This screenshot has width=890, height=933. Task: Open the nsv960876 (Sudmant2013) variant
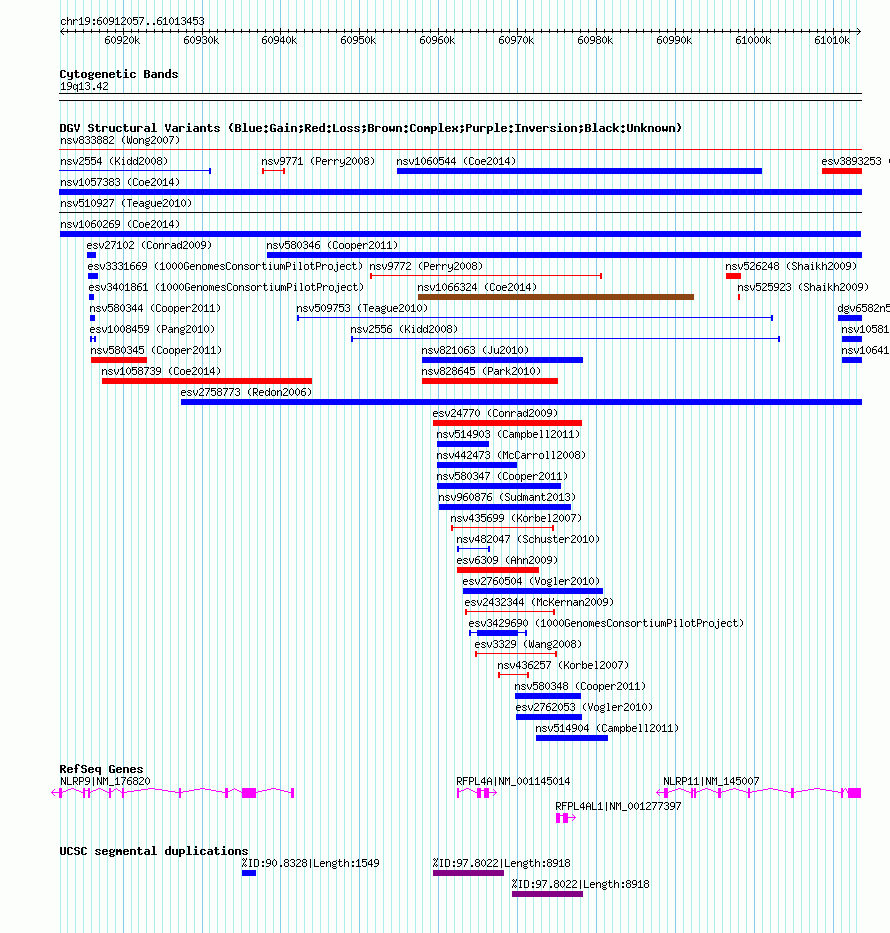click(x=507, y=497)
